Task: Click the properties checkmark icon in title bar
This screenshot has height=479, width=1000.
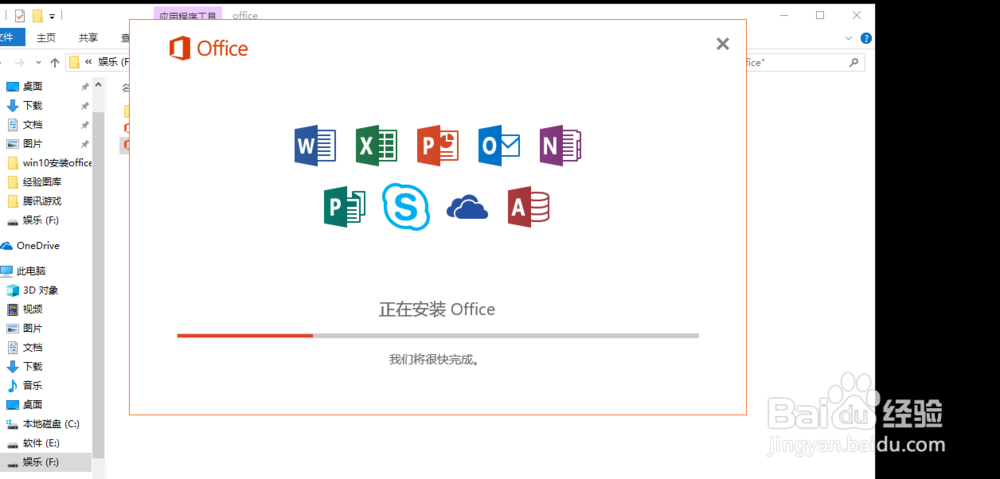Action: pyautogui.click(x=20, y=15)
